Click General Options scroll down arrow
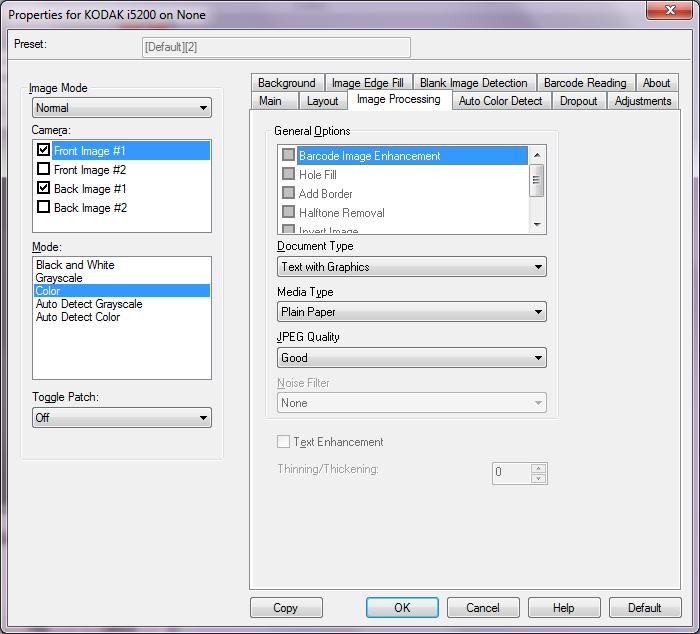Viewport: 700px width, 634px height. [537, 225]
